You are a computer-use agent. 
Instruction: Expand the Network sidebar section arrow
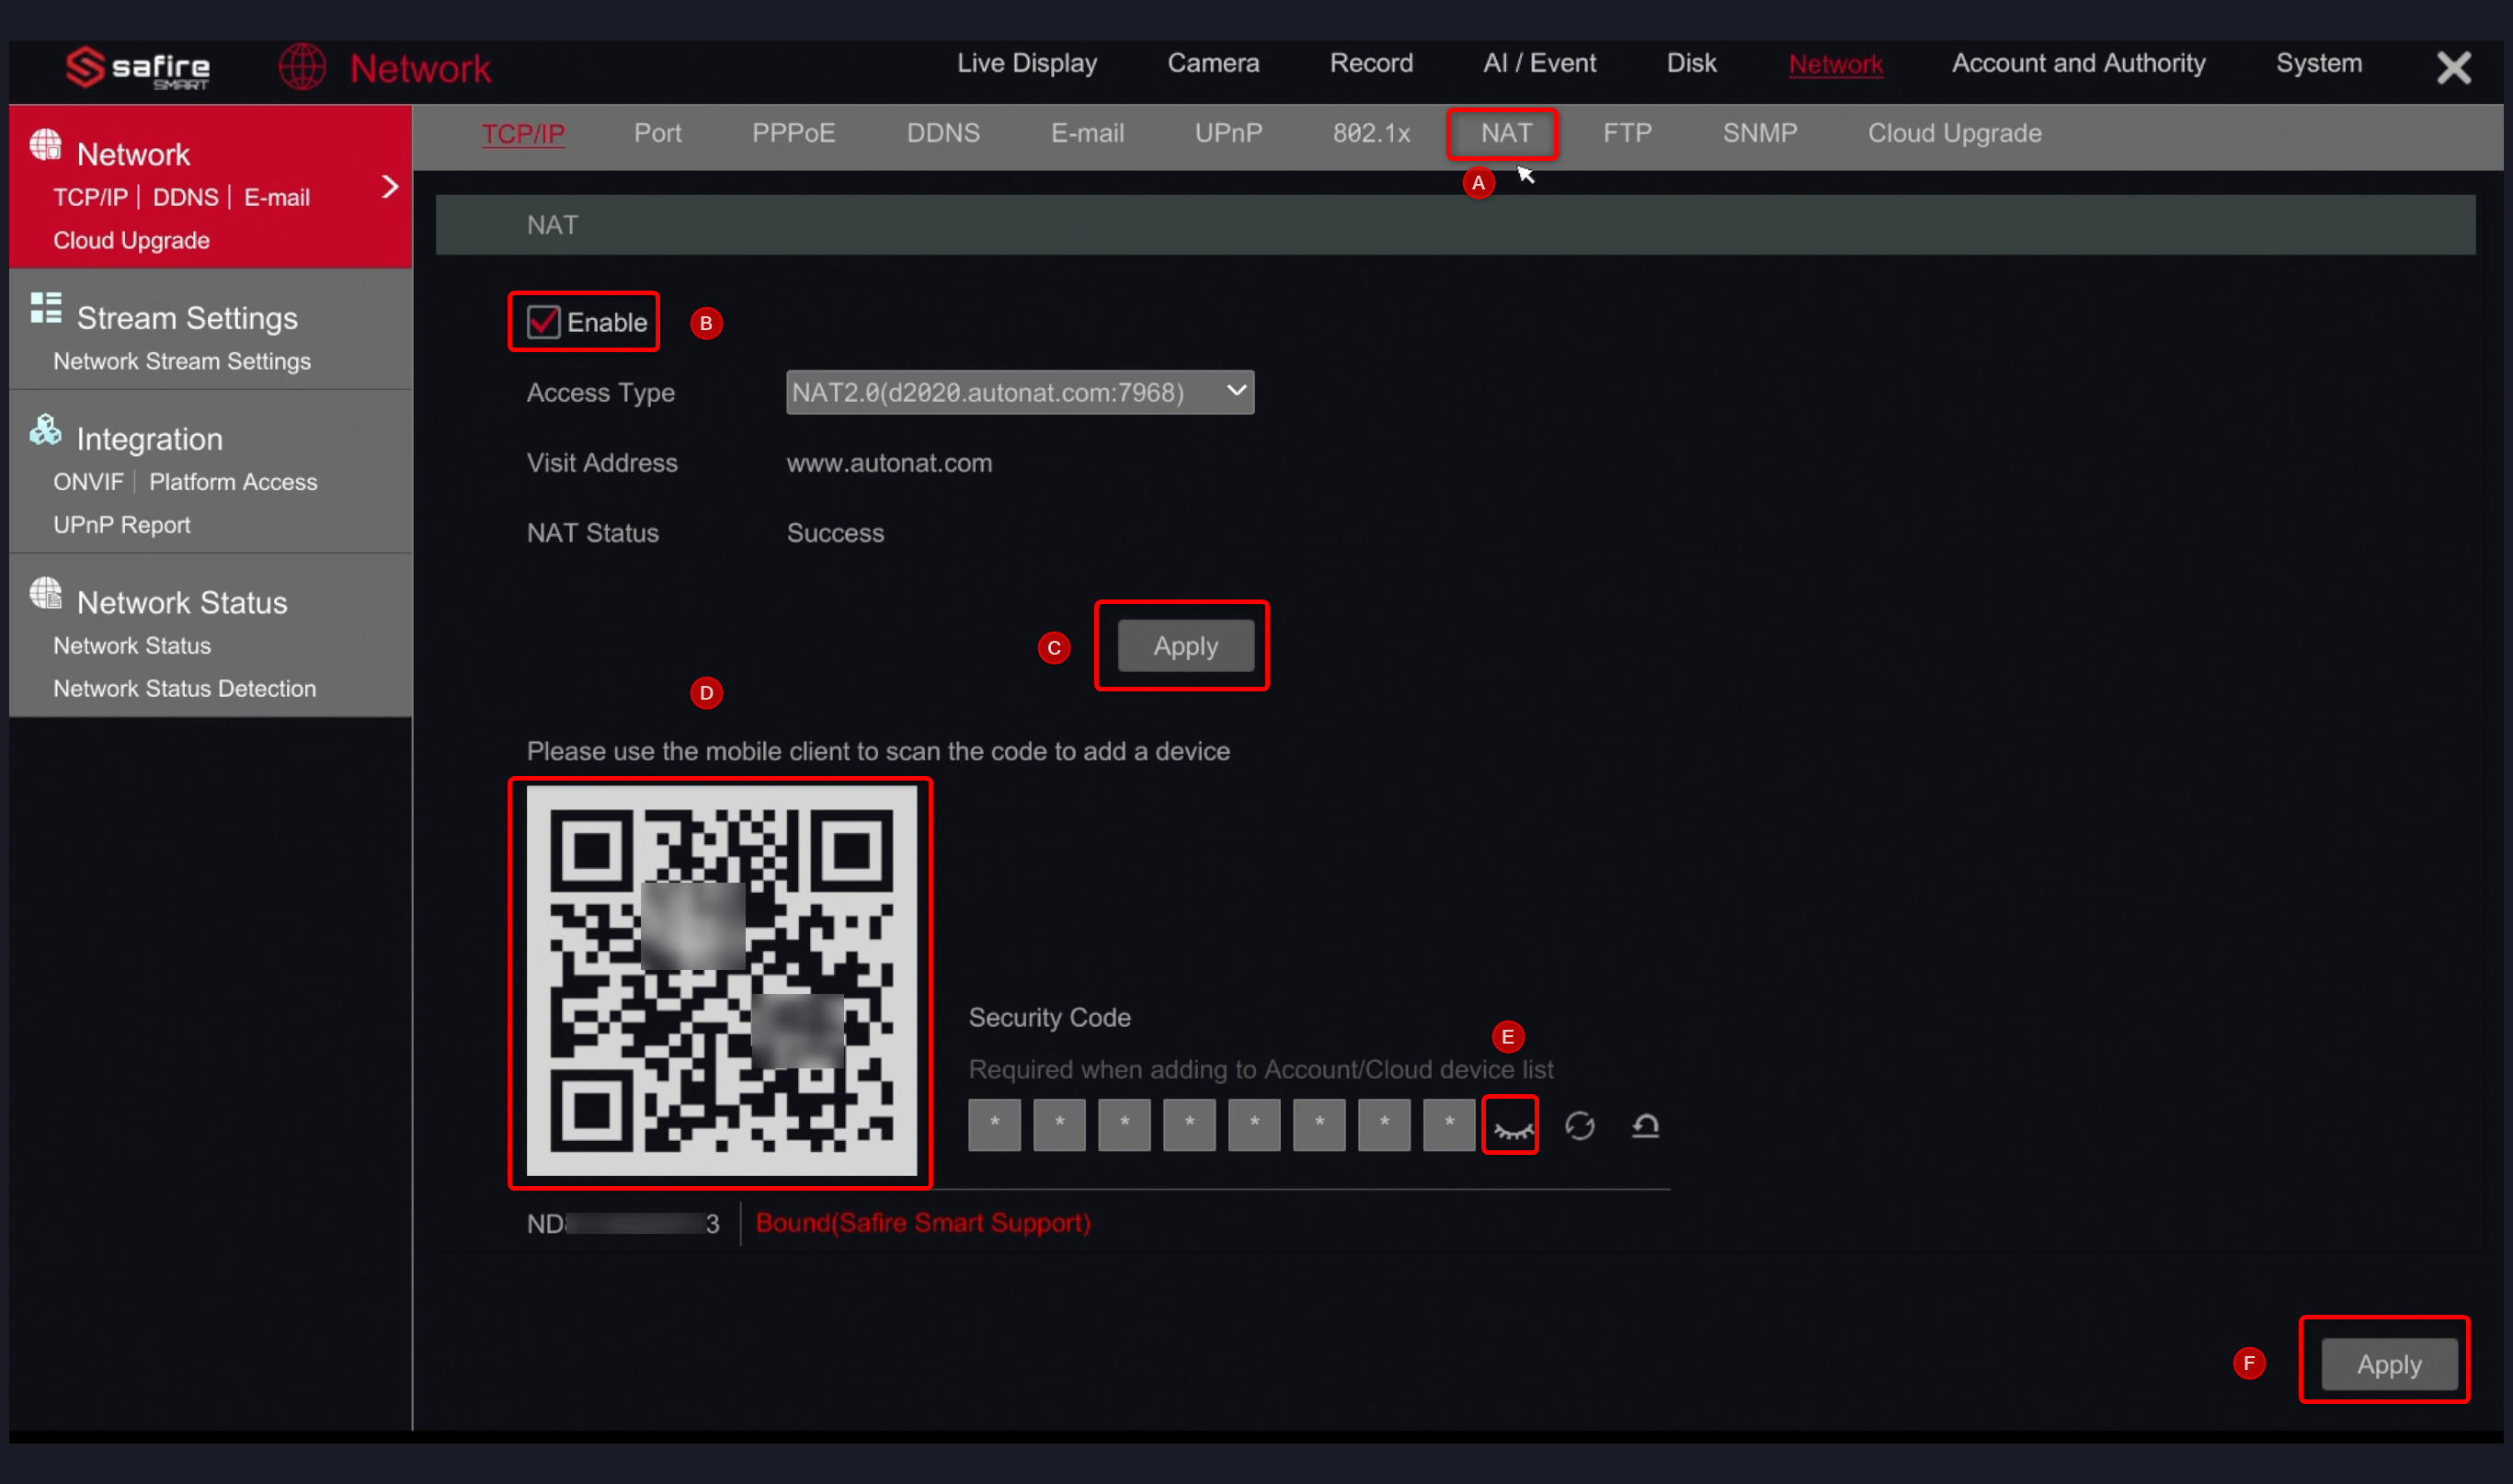click(x=389, y=186)
